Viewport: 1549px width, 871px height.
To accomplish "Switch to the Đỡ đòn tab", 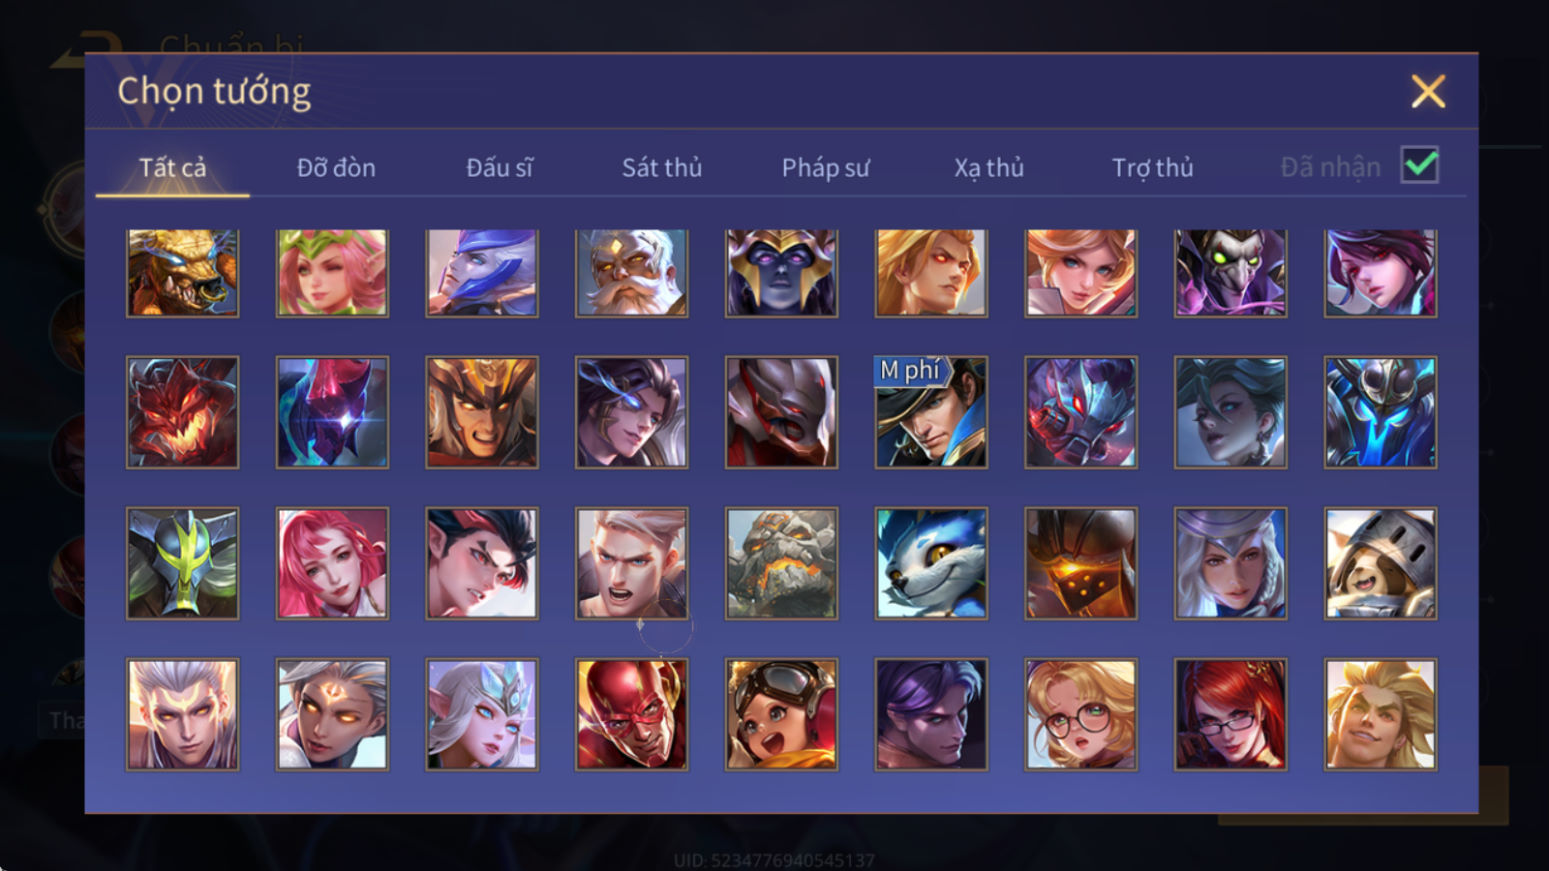I will pyautogui.click(x=336, y=167).
